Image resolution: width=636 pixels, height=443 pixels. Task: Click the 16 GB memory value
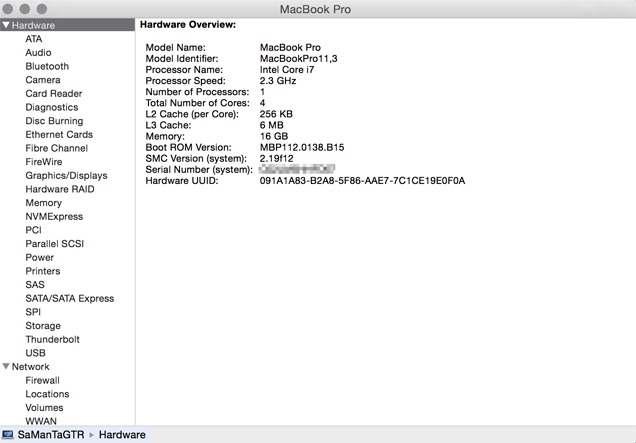click(x=274, y=136)
